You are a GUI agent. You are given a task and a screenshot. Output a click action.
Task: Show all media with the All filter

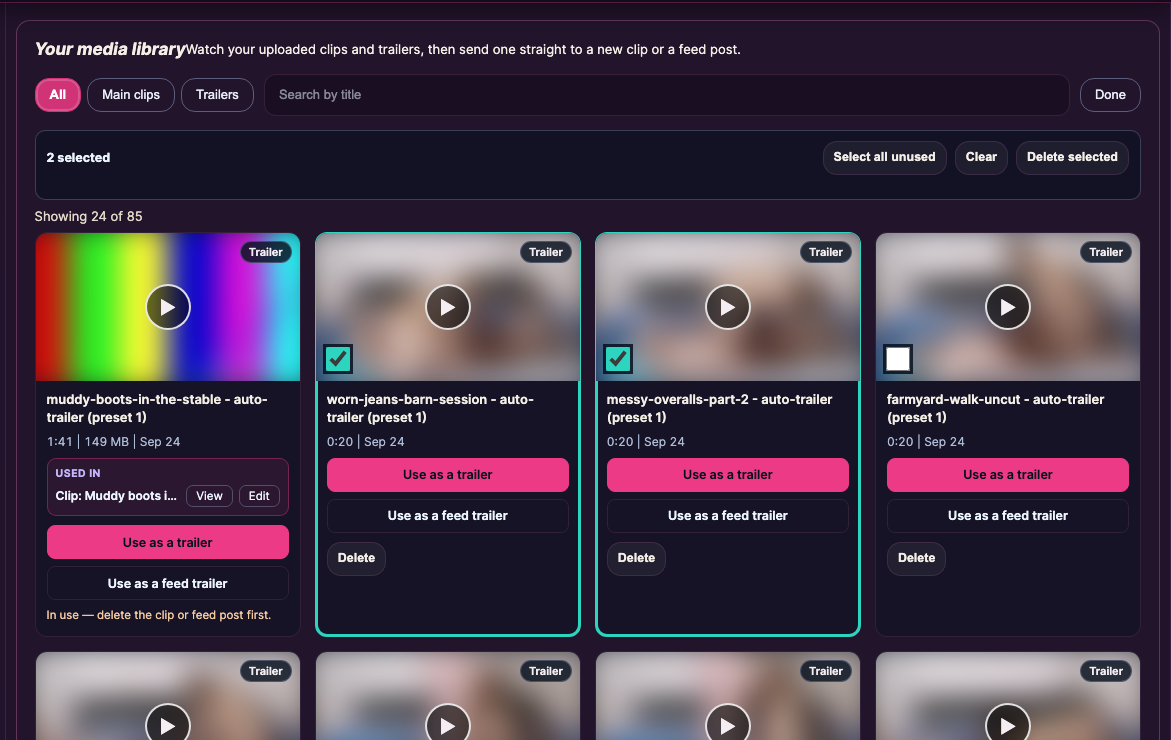58,95
